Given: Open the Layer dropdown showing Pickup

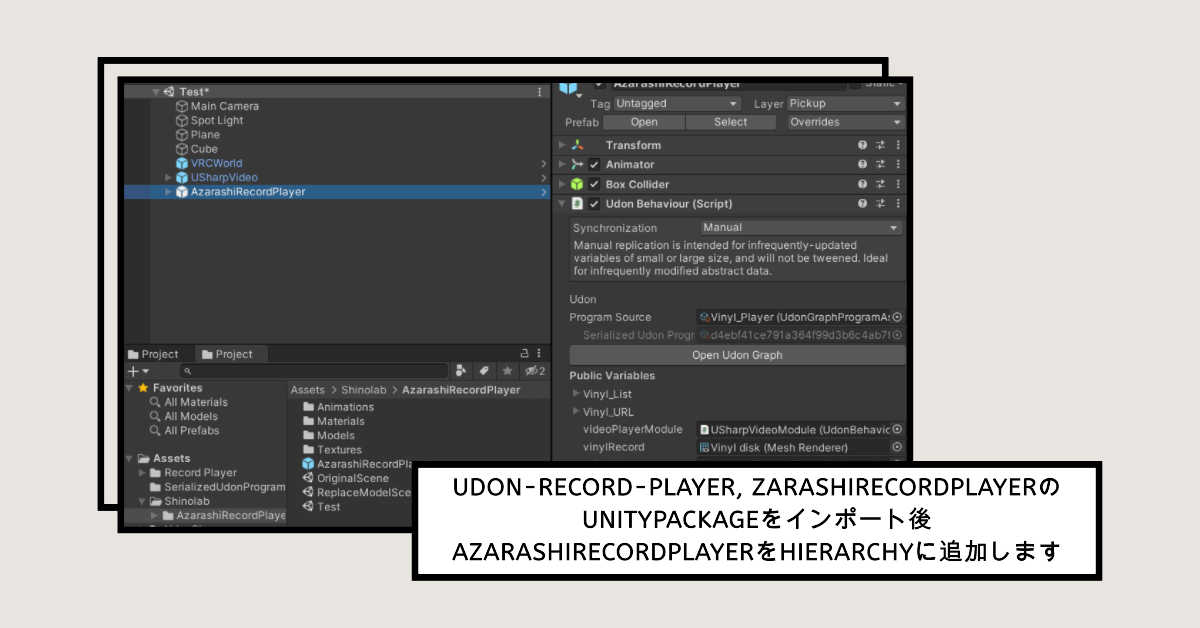Looking at the screenshot, I should (x=845, y=104).
